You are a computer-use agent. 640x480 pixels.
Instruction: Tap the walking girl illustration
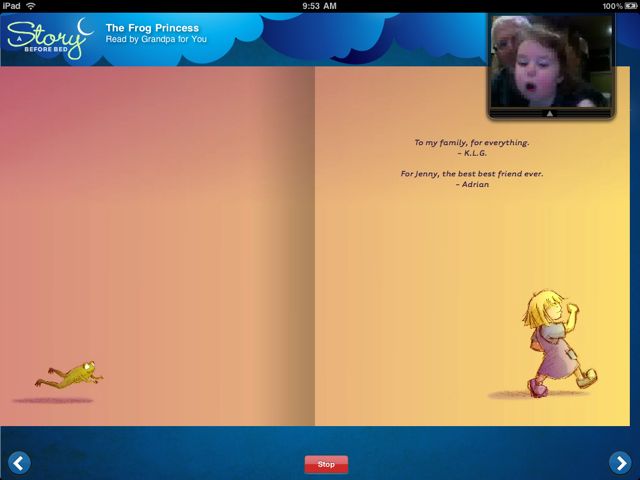click(x=560, y=343)
